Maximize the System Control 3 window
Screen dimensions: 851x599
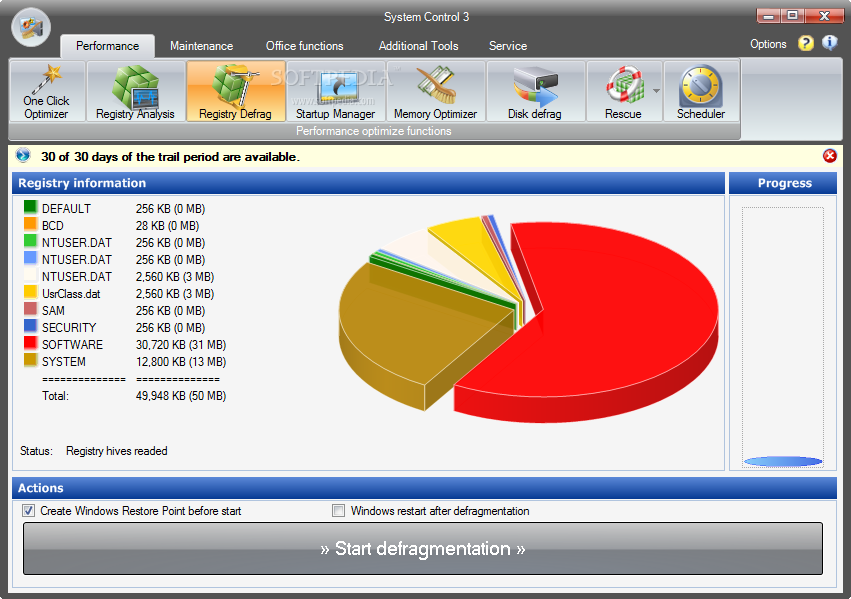pos(792,16)
